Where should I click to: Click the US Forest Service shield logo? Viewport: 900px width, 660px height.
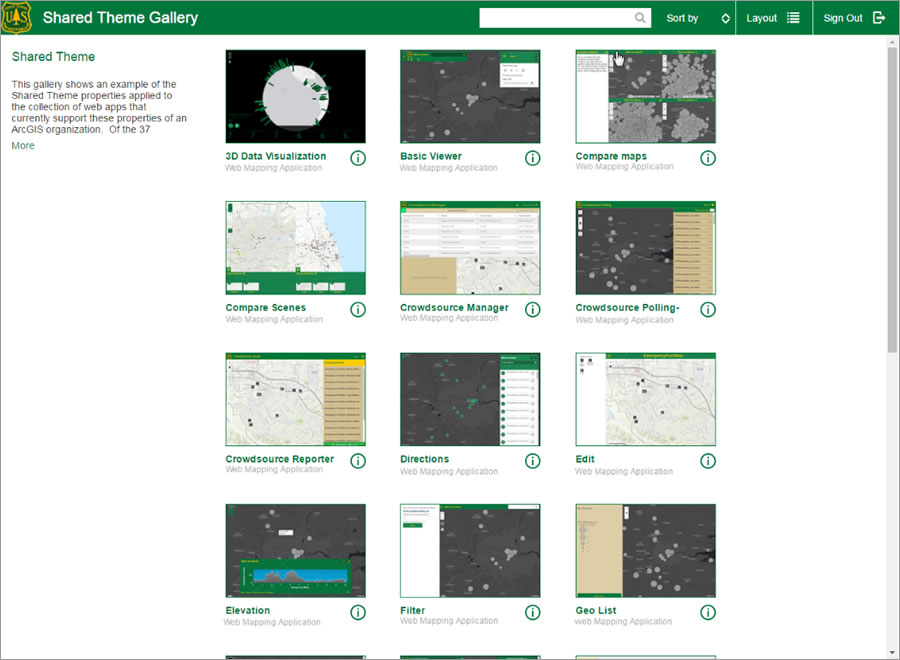(15, 17)
